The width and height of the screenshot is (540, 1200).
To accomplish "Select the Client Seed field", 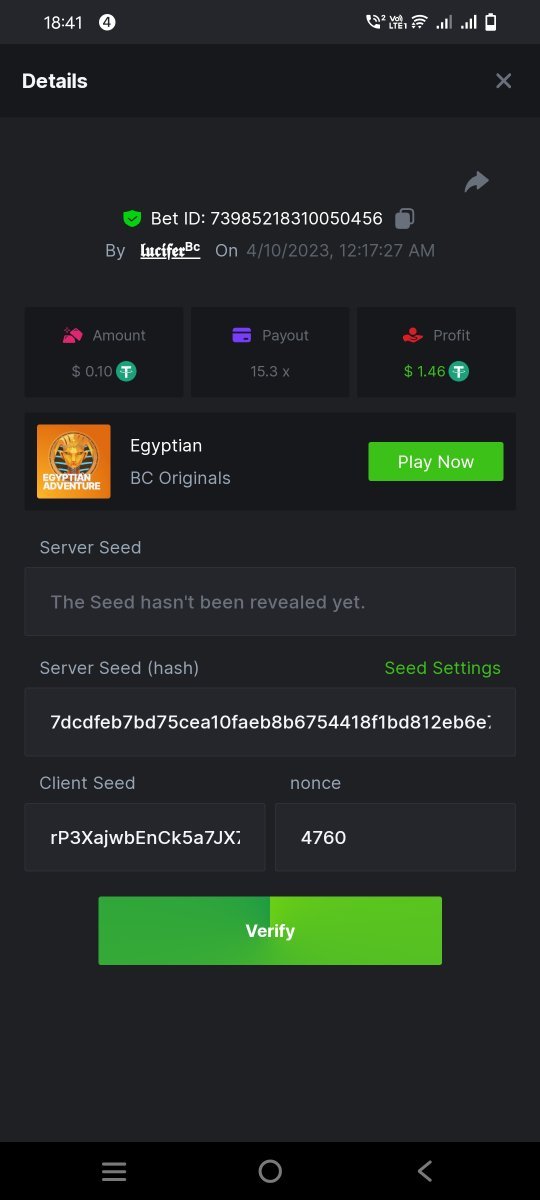I will point(145,837).
